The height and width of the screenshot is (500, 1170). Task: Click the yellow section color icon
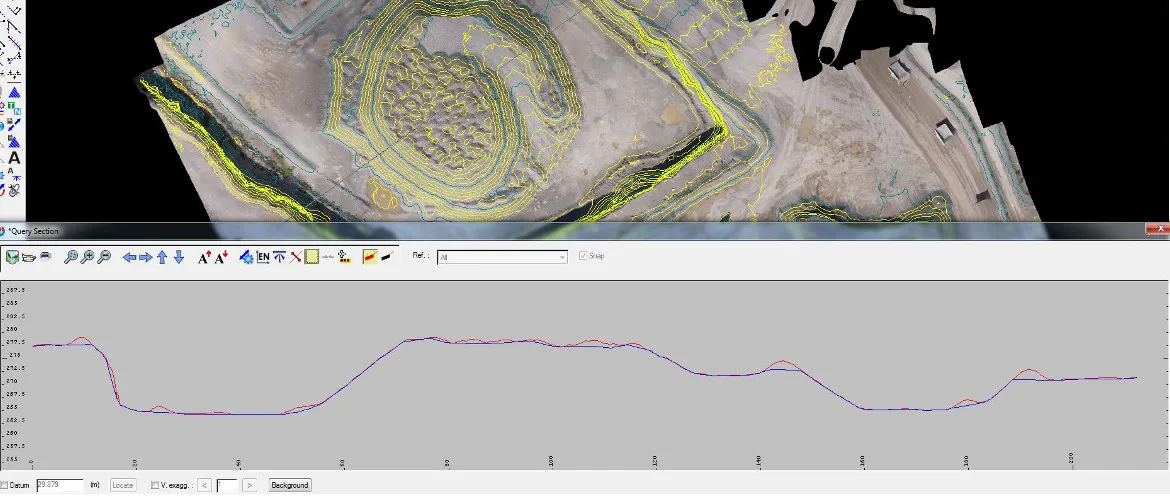pos(312,257)
